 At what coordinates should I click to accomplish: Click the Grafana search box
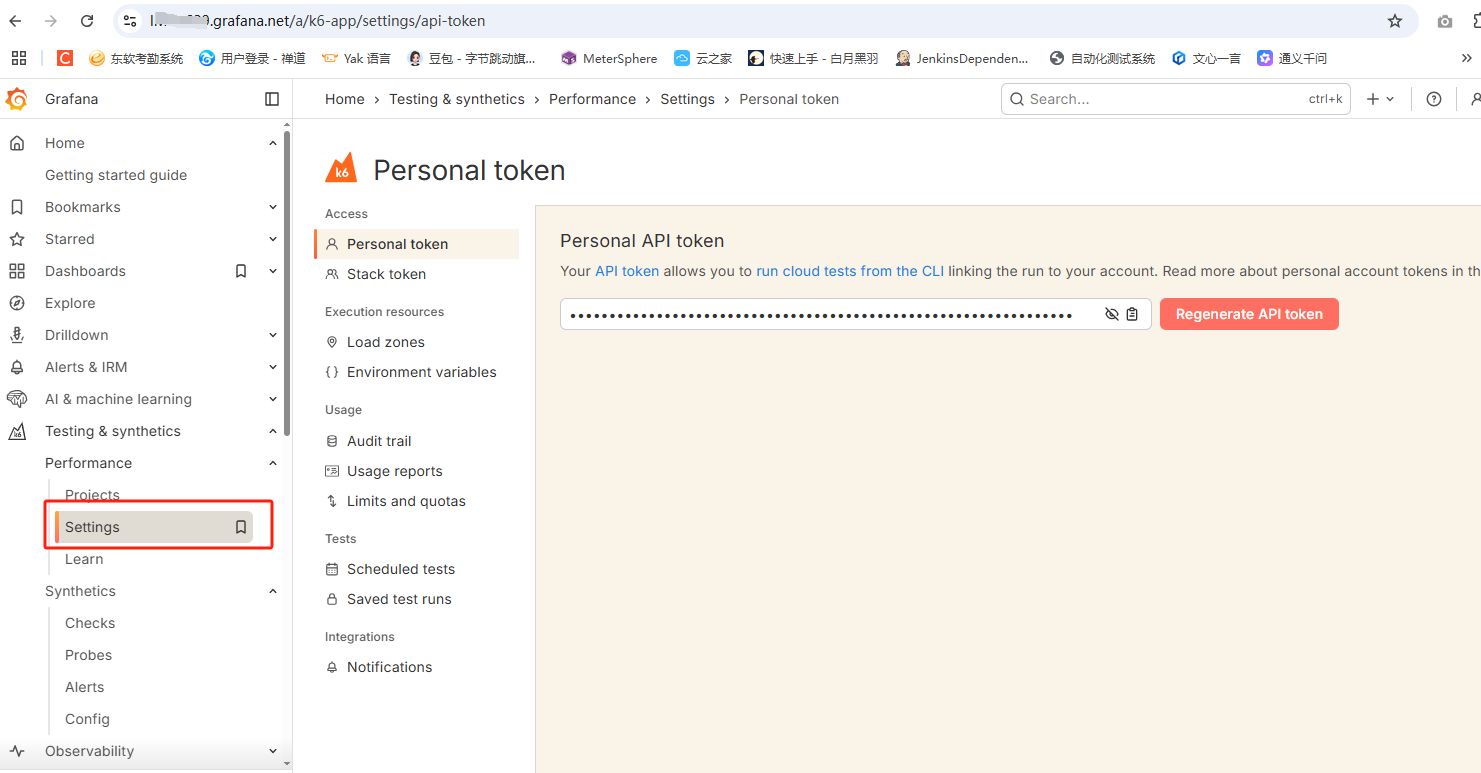coord(1175,99)
